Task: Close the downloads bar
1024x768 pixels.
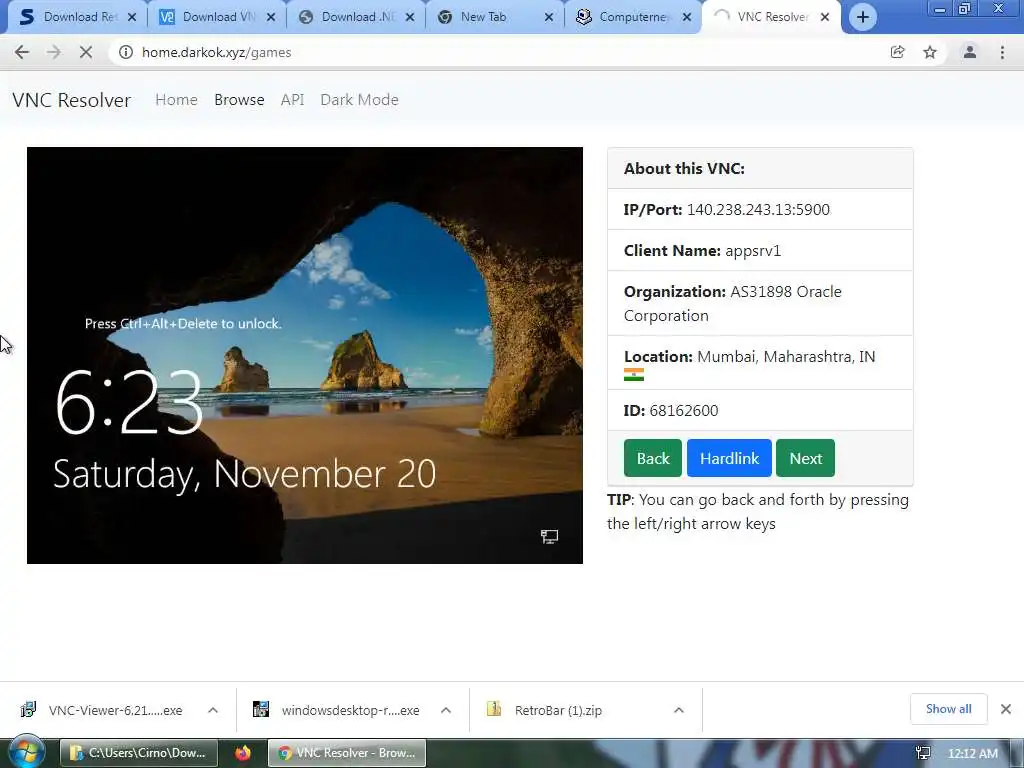Action: [x=1006, y=709]
